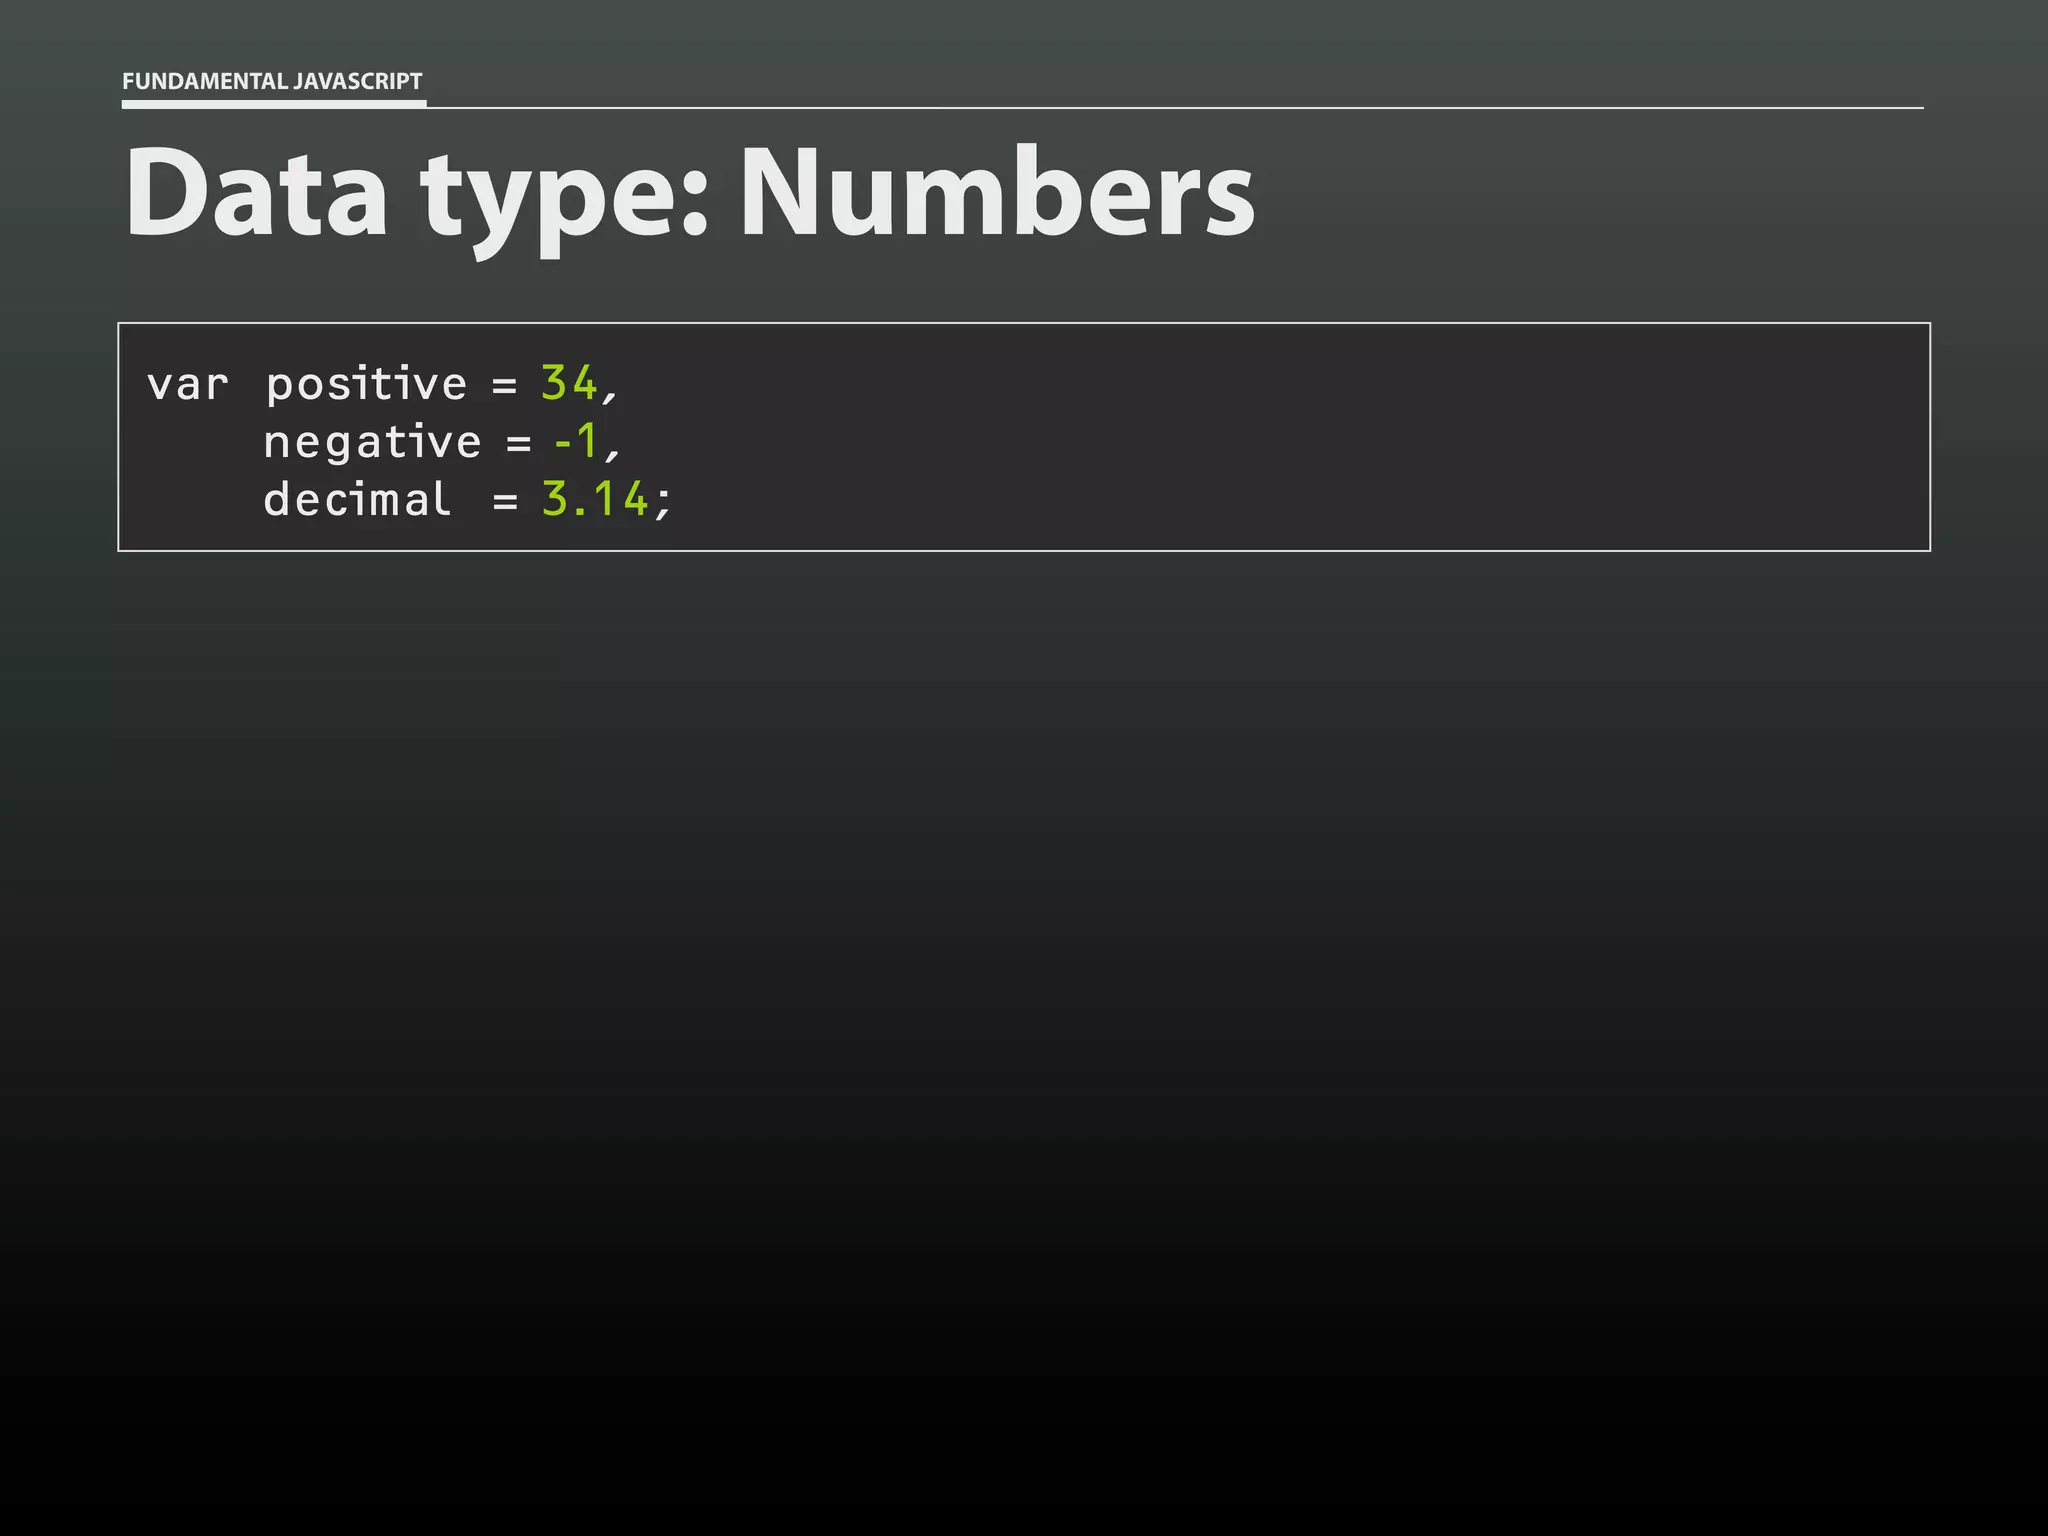The image size is (2048, 1536).
Task: Click the negative variable name
Action: [x=372, y=442]
